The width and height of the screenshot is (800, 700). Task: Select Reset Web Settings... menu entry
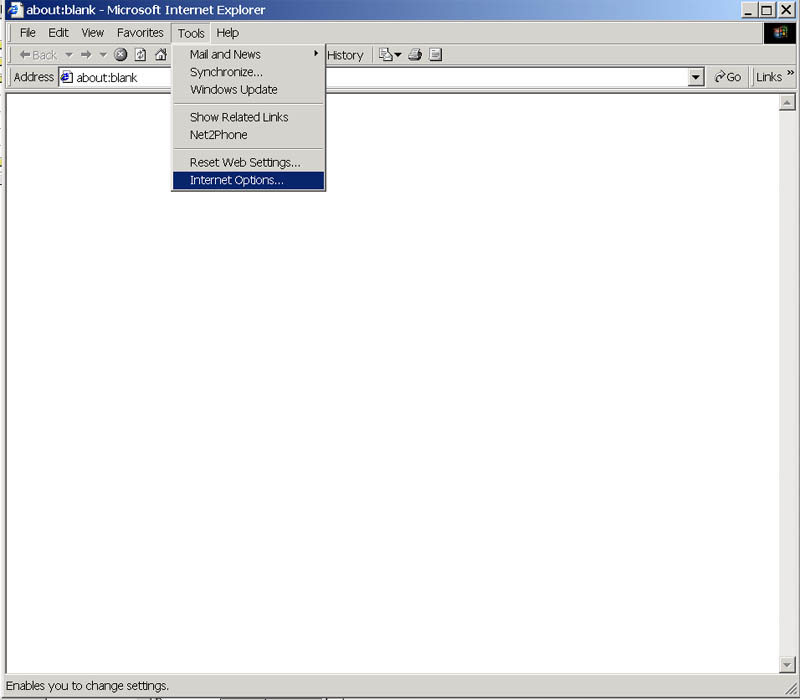tap(248, 162)
